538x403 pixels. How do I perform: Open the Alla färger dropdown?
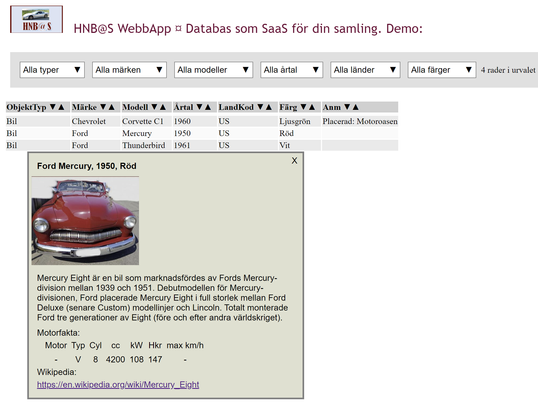click(x=442, y=70)
